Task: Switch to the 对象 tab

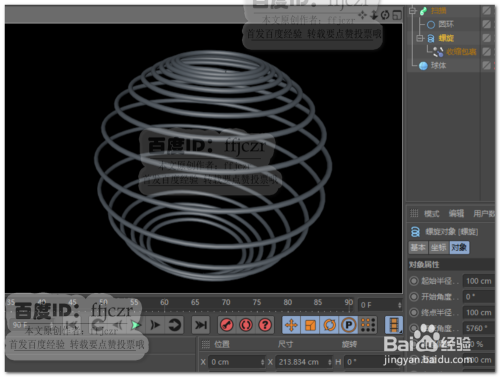Action: click(x=459, y=248)
